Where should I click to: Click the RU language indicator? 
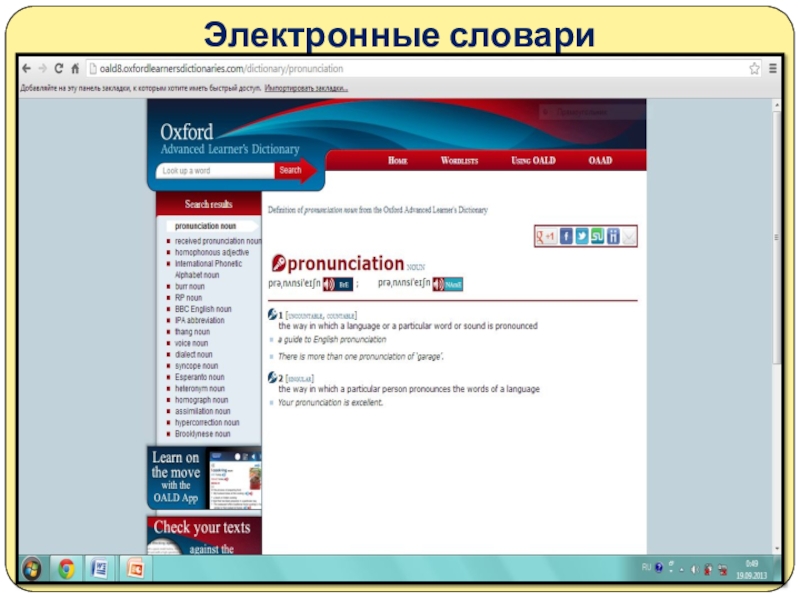646,567
